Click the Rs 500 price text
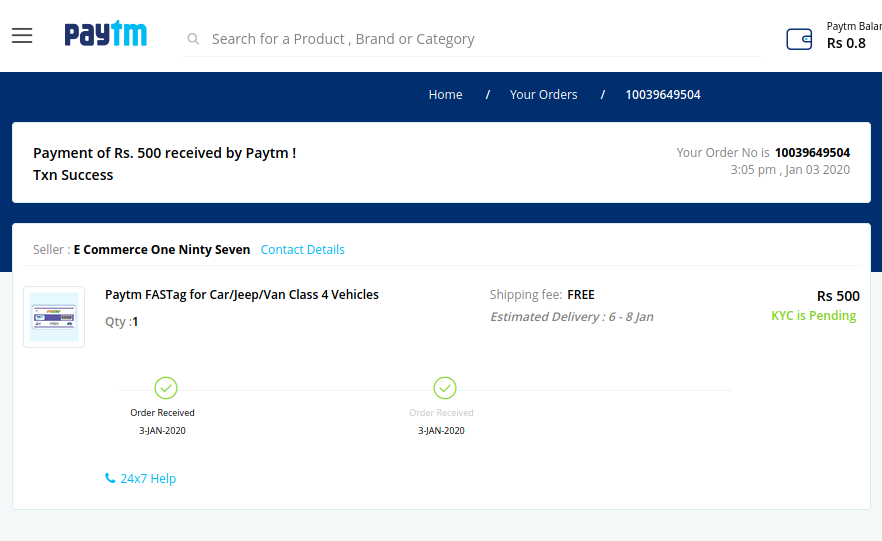Viewport: 882px width, 541px height. (838, 296)
